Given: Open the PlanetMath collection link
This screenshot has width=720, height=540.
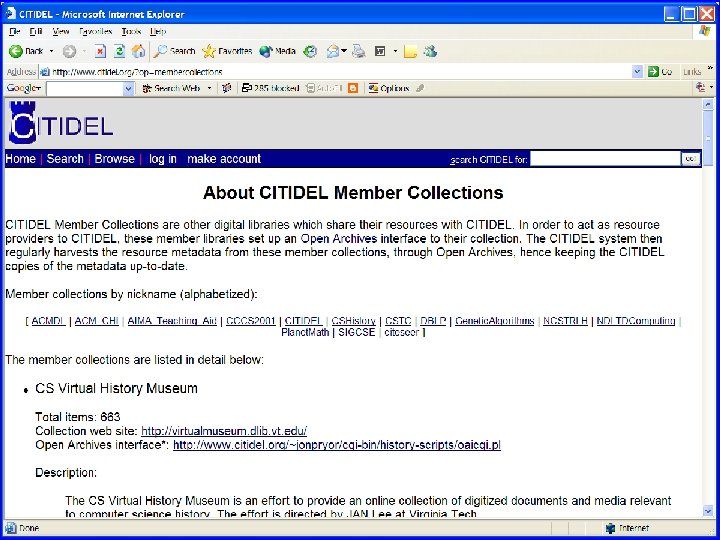Looking at the screenshot, I should (305, 332).
